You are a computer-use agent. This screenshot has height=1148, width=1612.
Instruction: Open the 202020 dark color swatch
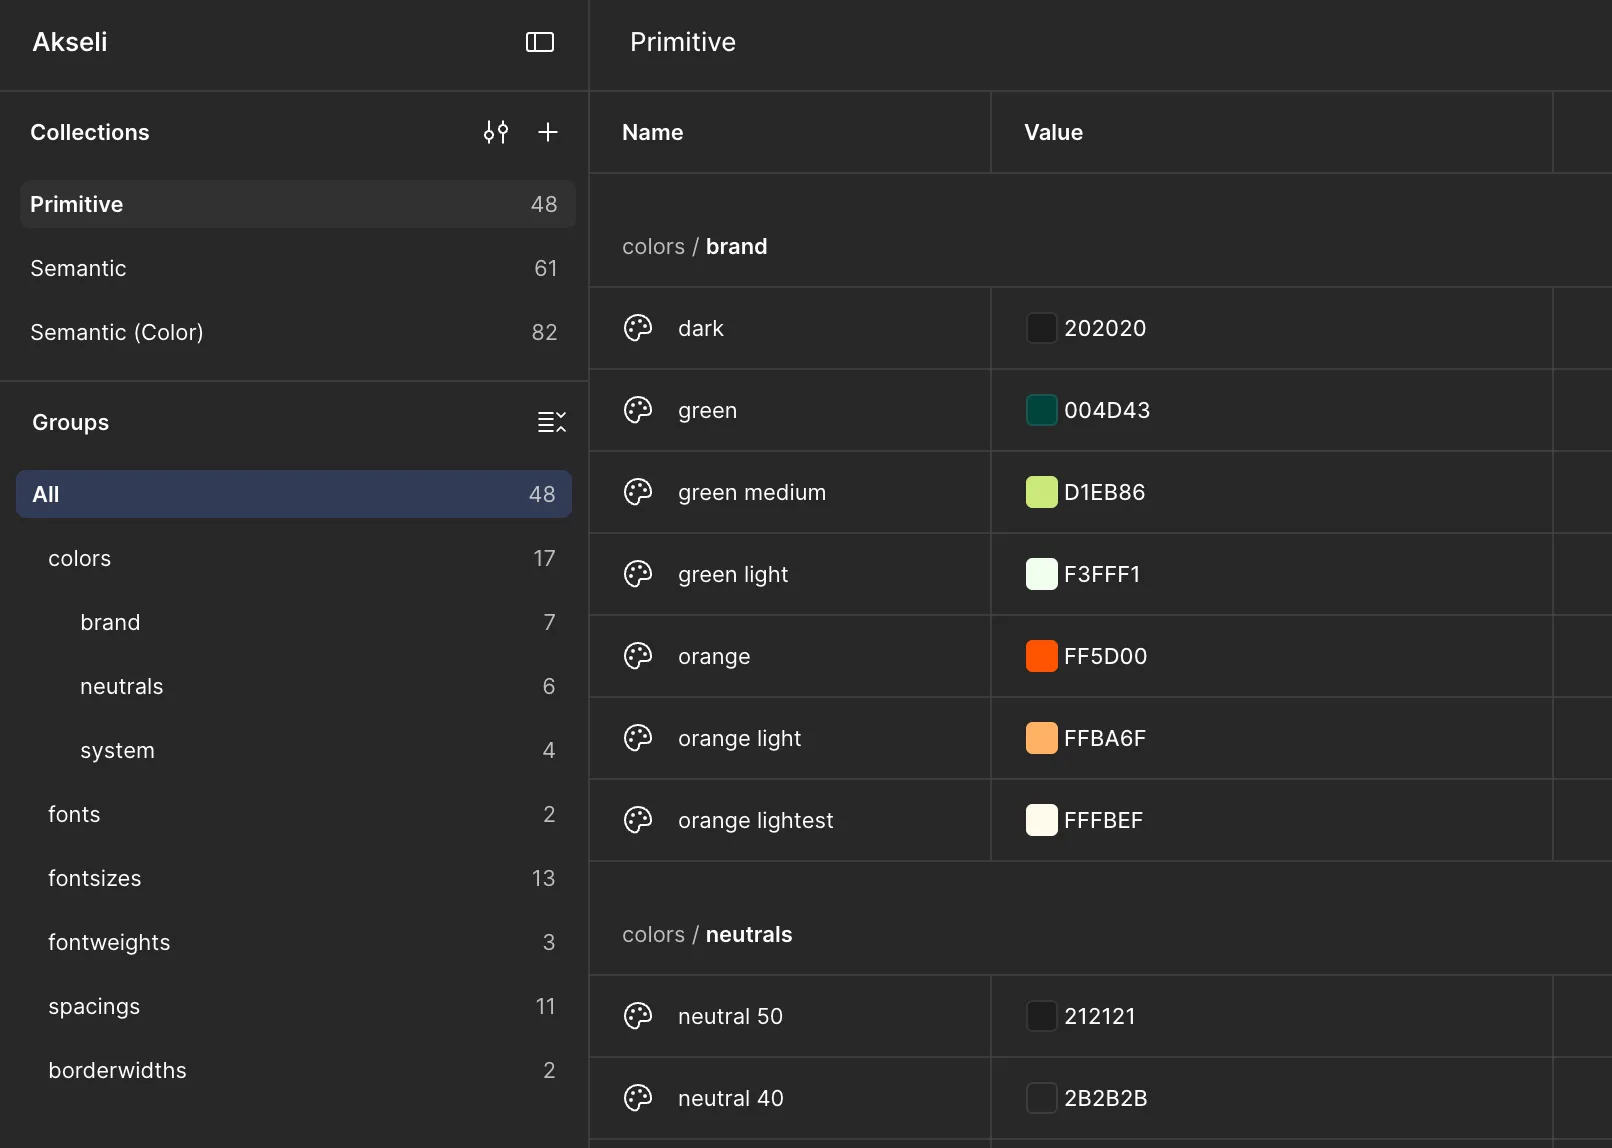[x=1042, y=328]
